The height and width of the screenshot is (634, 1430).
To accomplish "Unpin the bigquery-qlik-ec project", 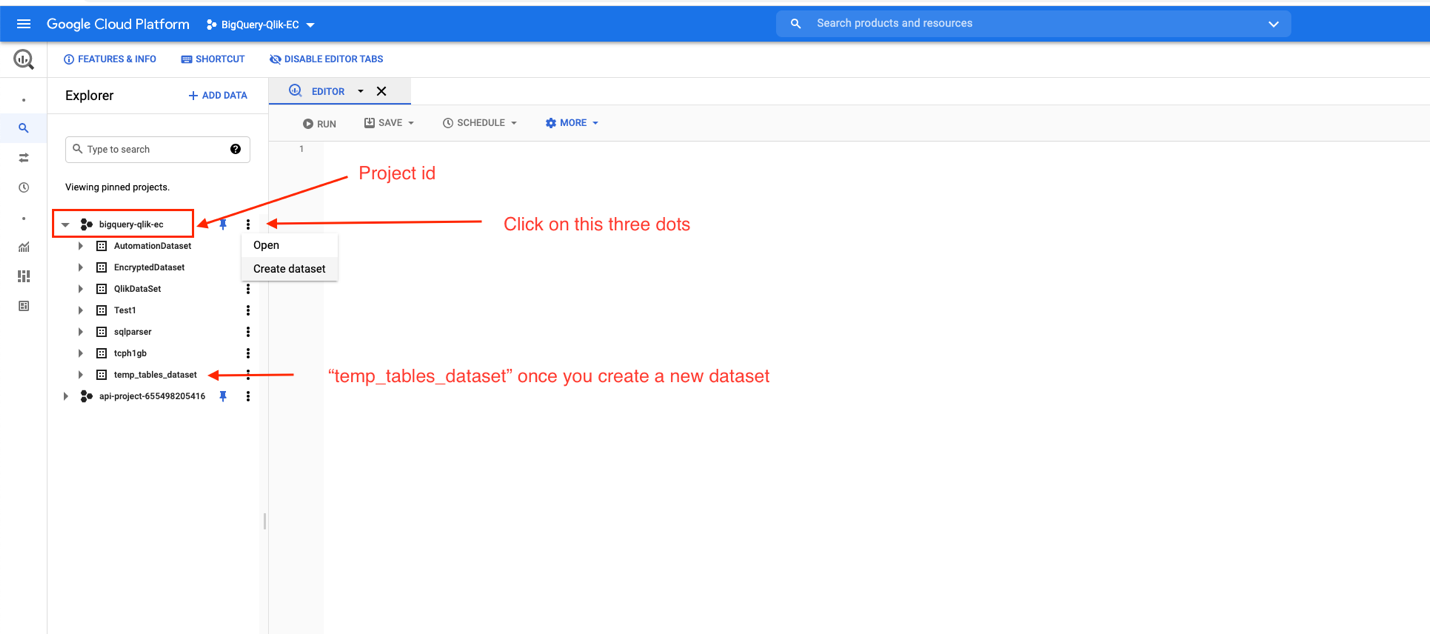I will [223, 224].
